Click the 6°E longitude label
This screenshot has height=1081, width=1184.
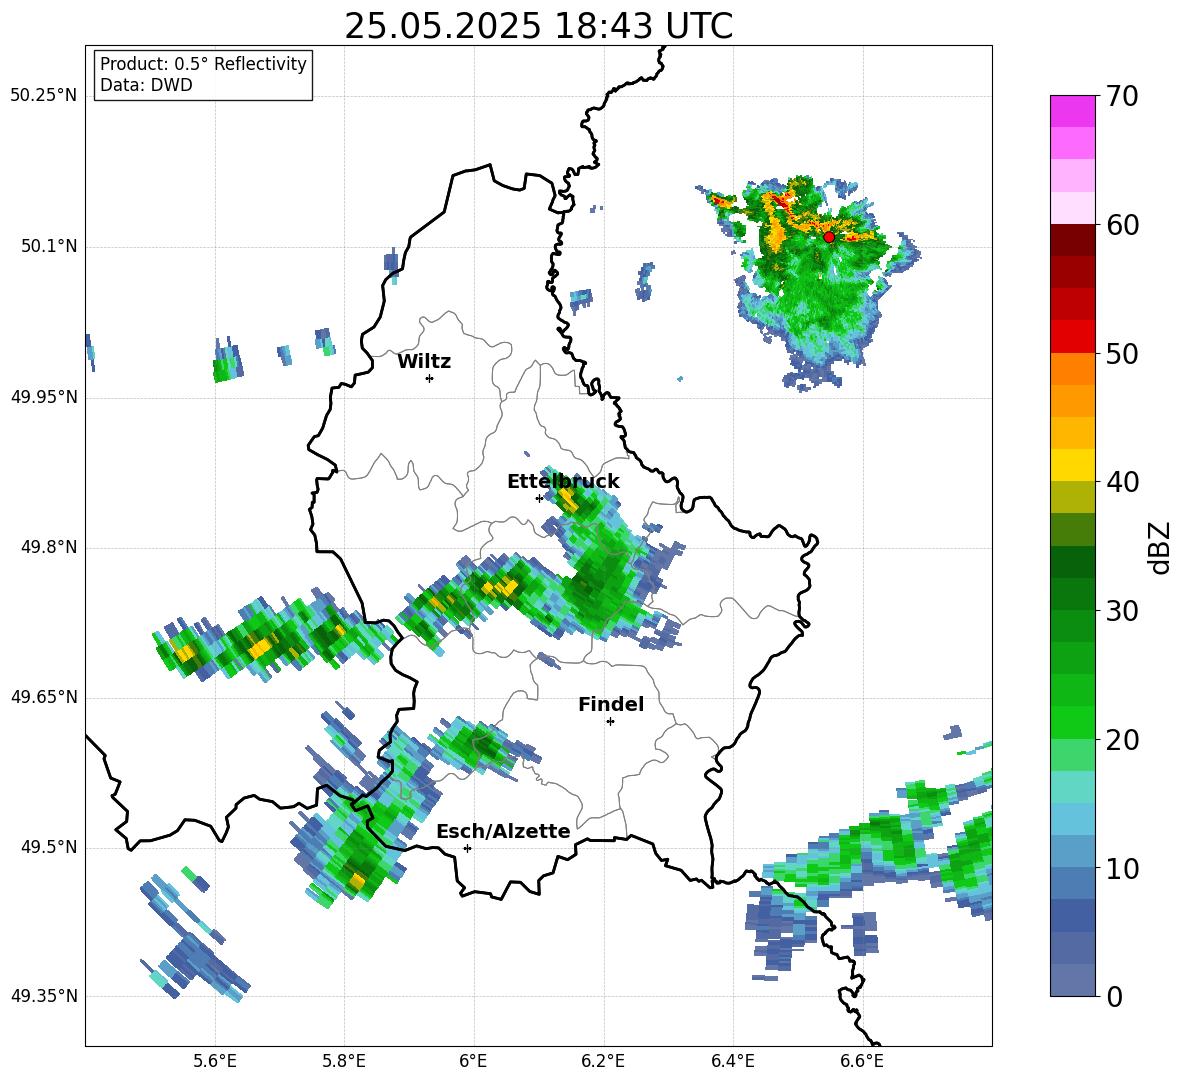(x=473, y=1061)
